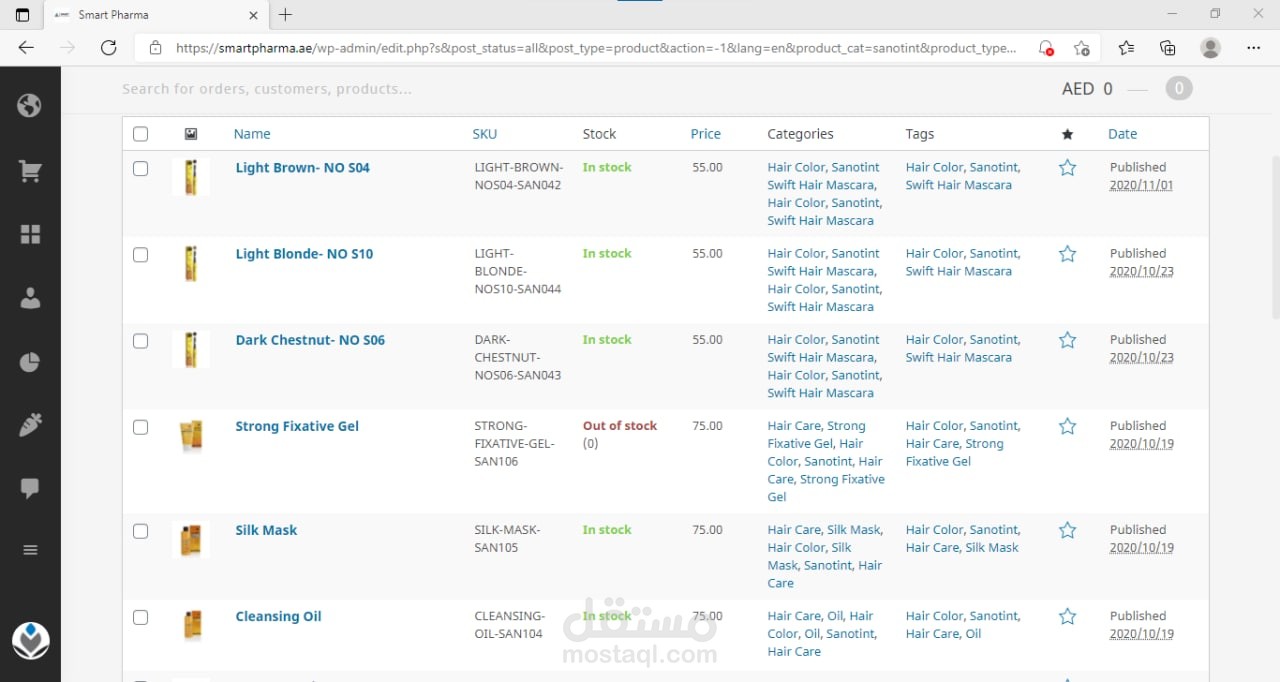The width and height of the screenshot is (1280, 682).
Task: Click the Out of stock status text
Action: coord(620,426)
